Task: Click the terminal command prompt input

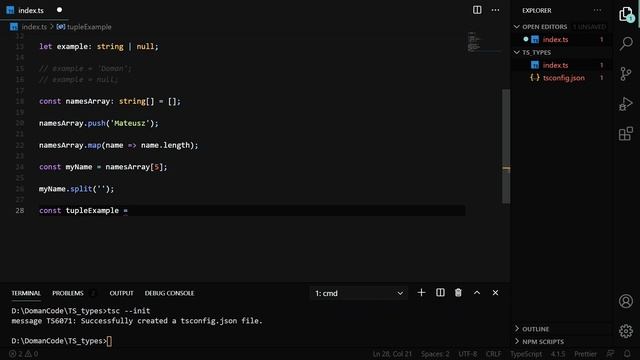Action: click(x=109, y=341)
